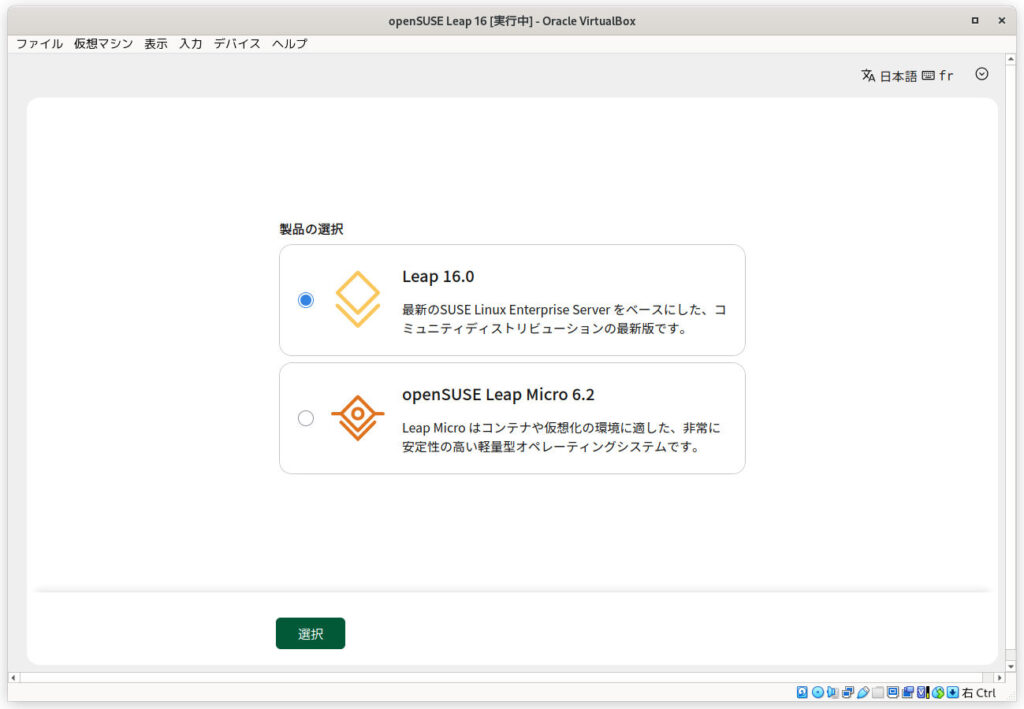The image size is (1024, 709).
Task: Change the 日本語 language setting
Action: pyautogui.click(x=898, y=76)
